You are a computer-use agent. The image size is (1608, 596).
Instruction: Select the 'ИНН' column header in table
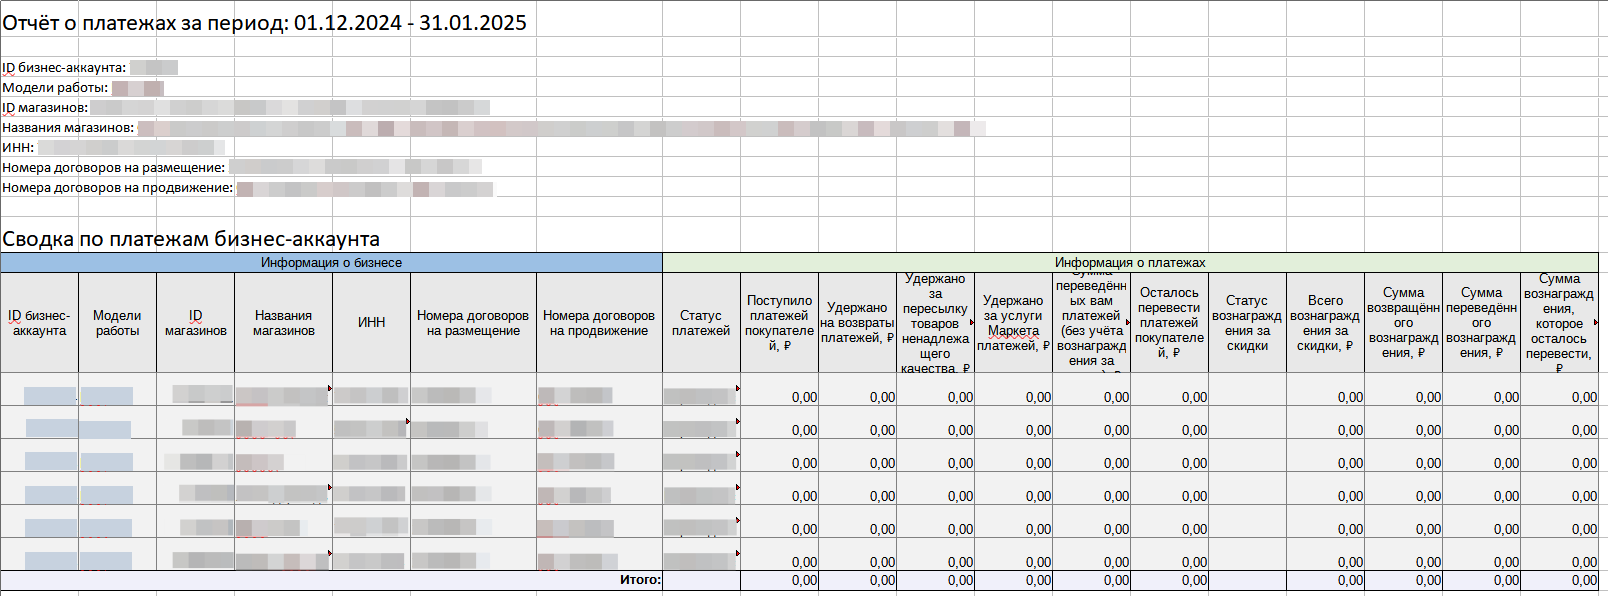coord(371,323)
